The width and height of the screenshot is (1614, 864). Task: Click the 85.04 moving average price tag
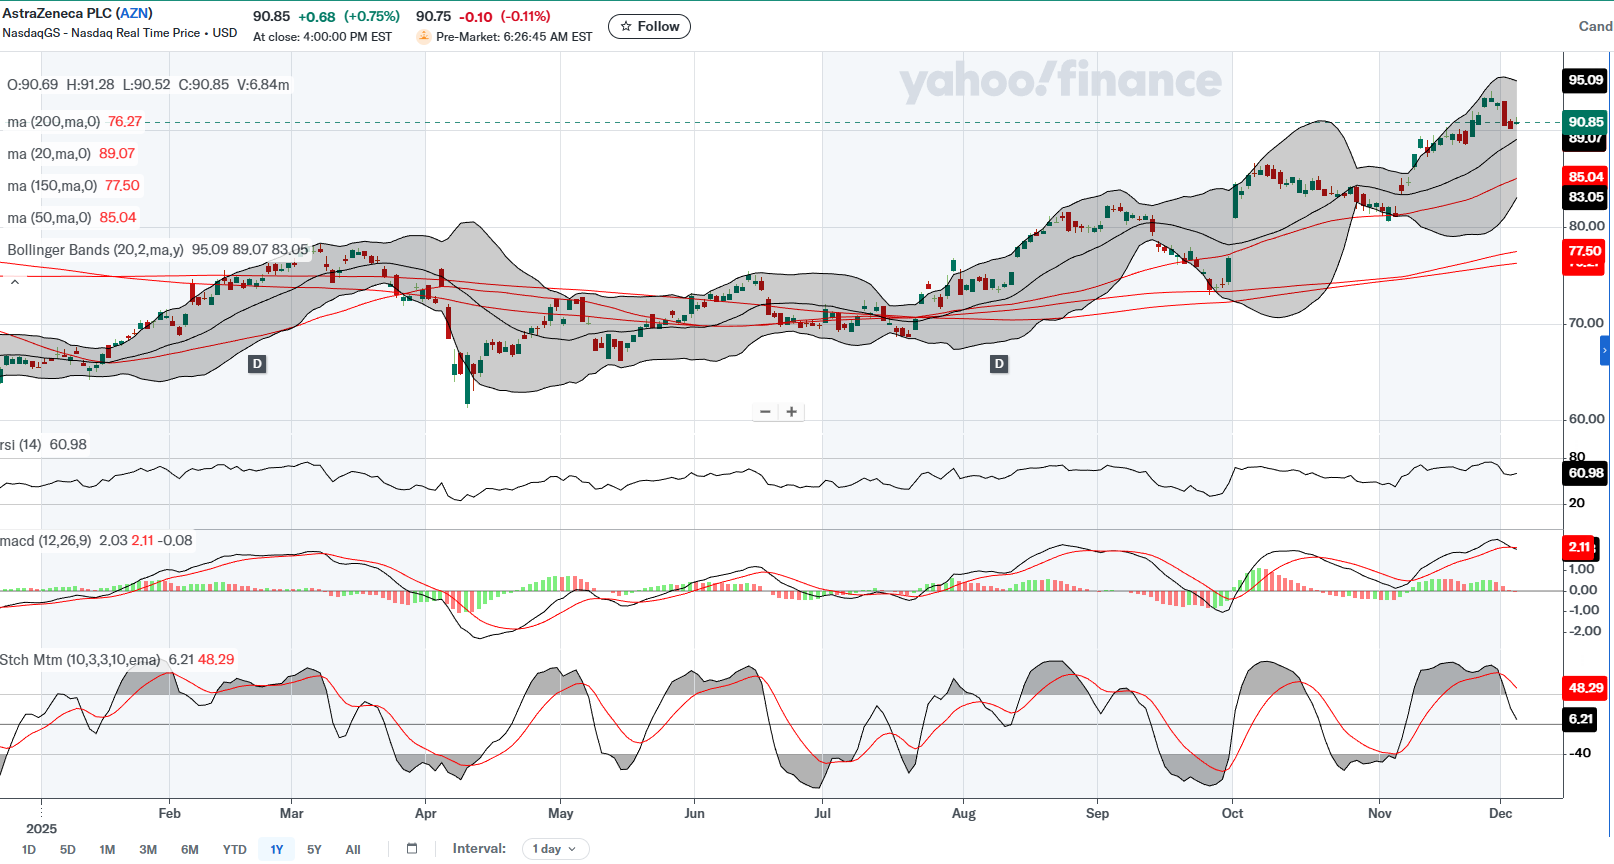(1585, 177)
